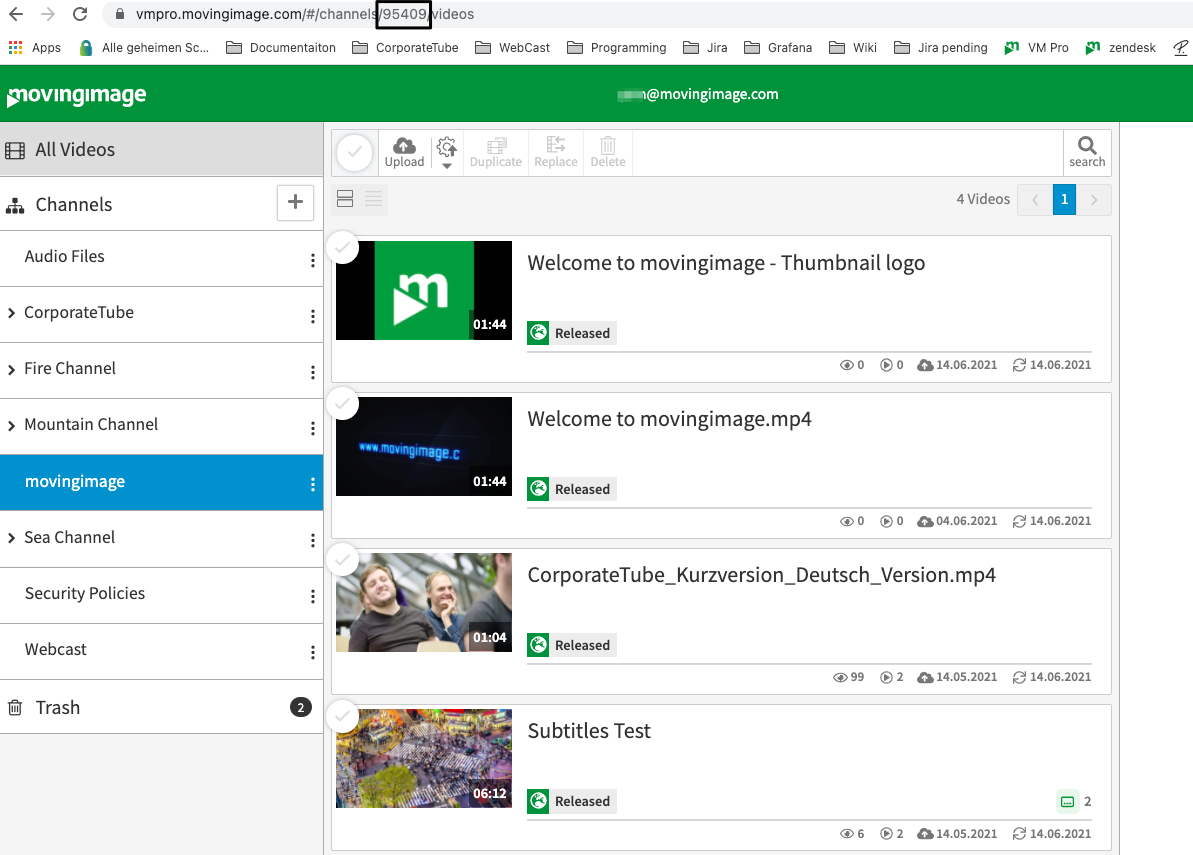Click the movingimage logo in header

pyautogui.click(x=76, y=96)
